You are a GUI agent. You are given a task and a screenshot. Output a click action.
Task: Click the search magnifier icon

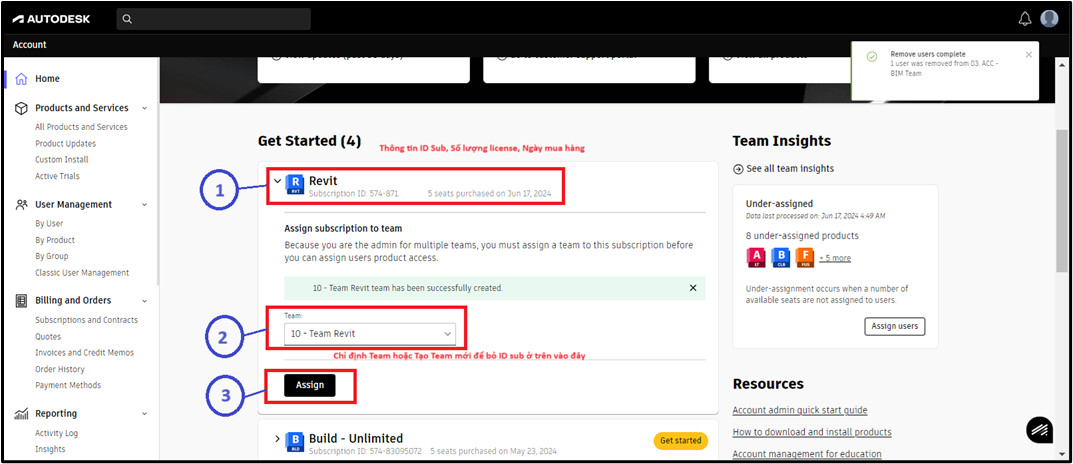pos(127,19)
